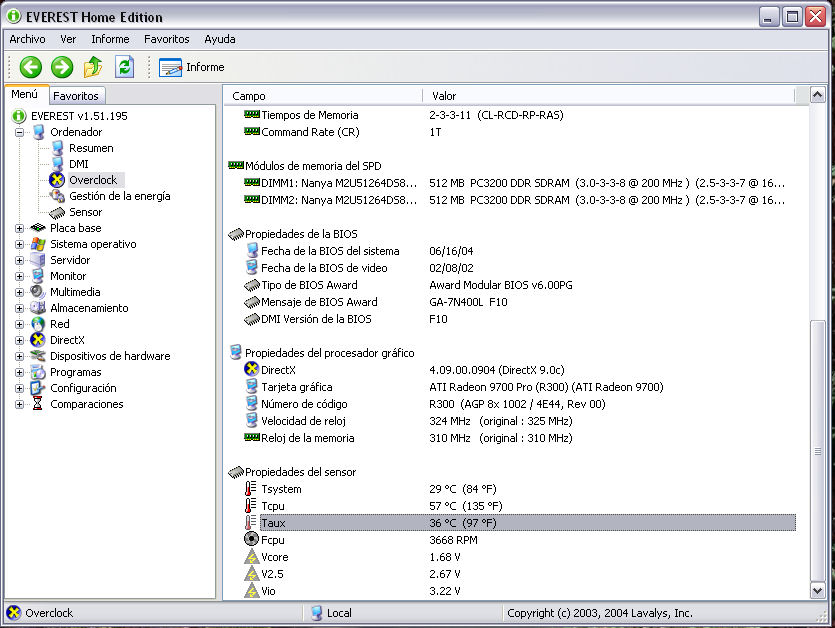Select Gestión de la energía tree item
Viewport: 835px width, 628px height.
pyautogui.click(x=119, y=196)
